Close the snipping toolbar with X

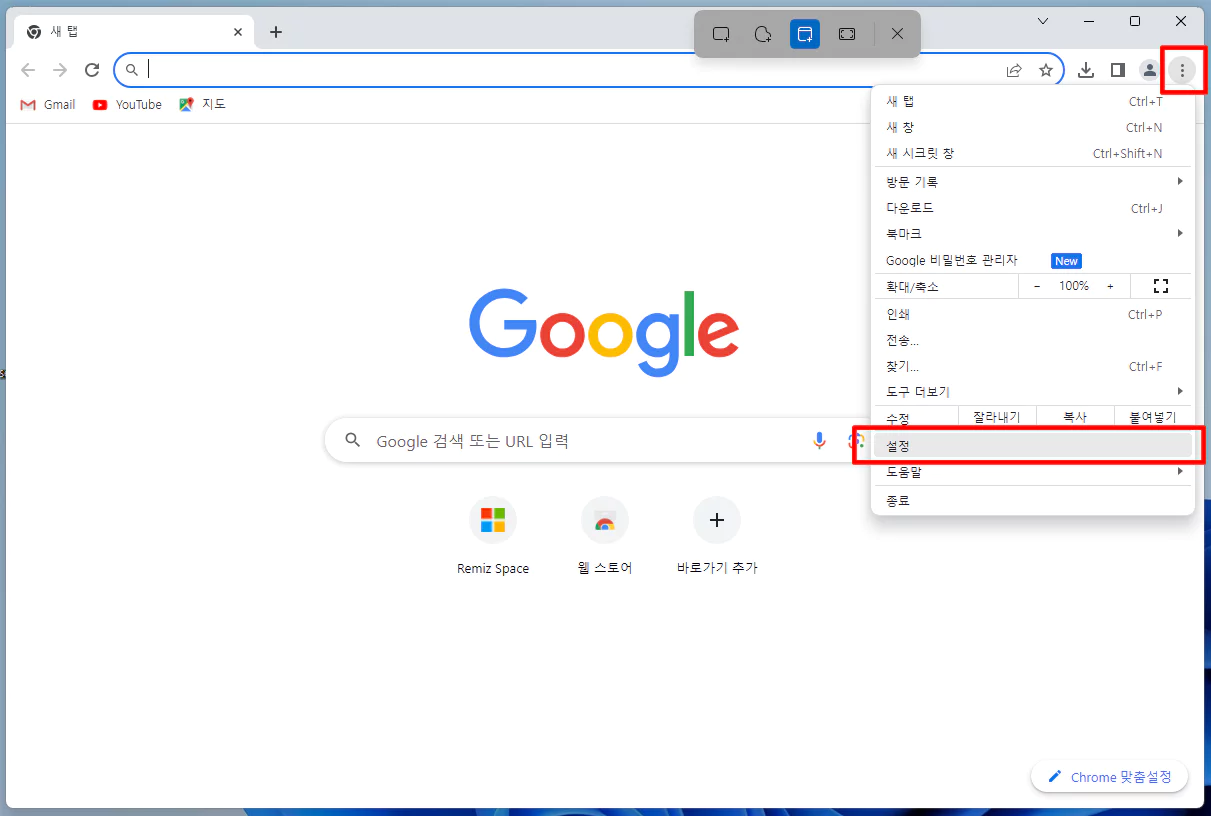pyautogui.click(x=897, y=34)
